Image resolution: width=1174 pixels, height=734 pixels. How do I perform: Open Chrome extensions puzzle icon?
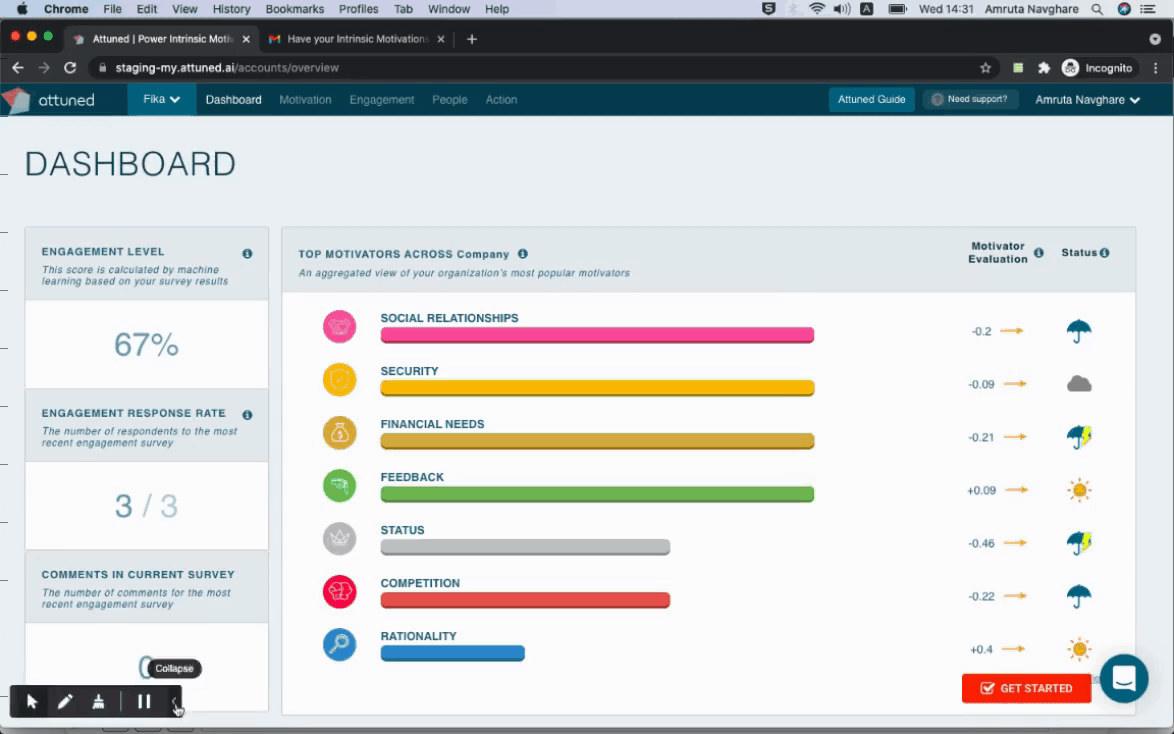[1044, 68]
